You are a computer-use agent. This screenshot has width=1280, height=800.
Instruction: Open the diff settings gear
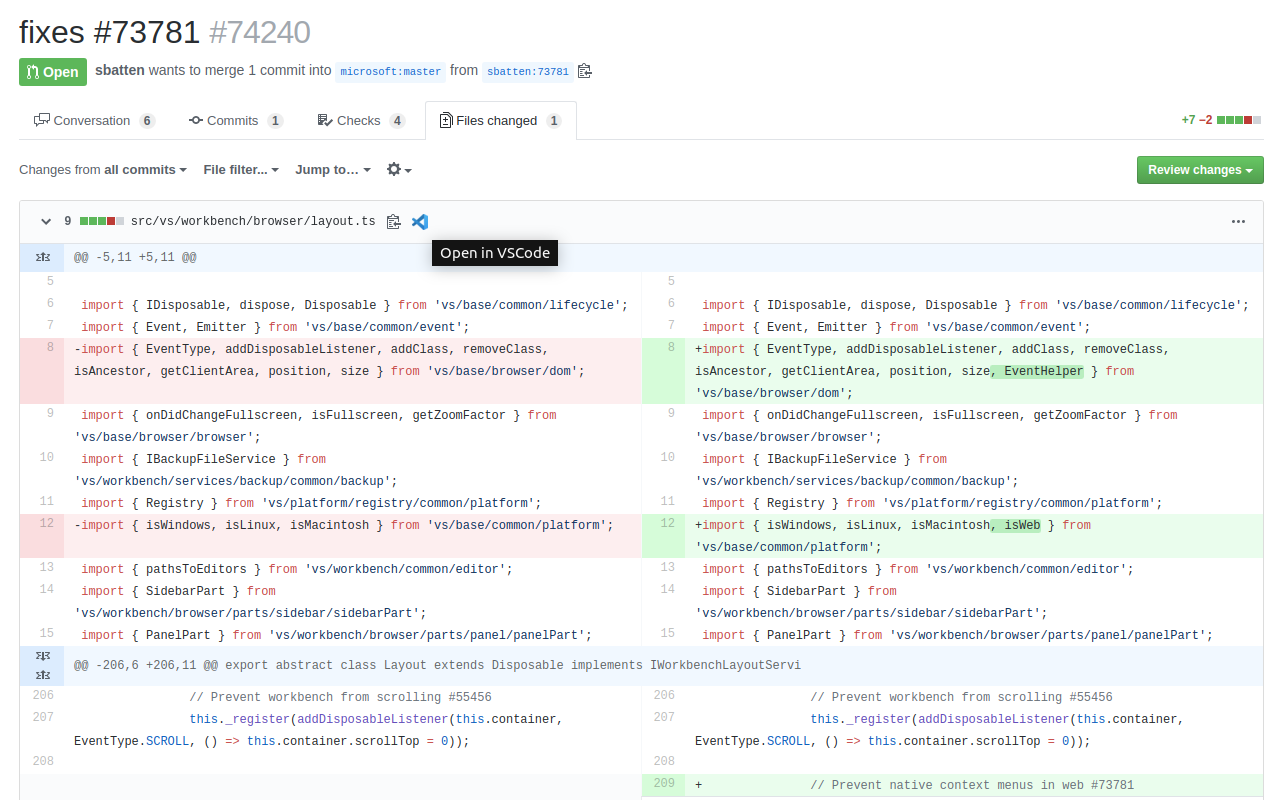coord(398,169)
